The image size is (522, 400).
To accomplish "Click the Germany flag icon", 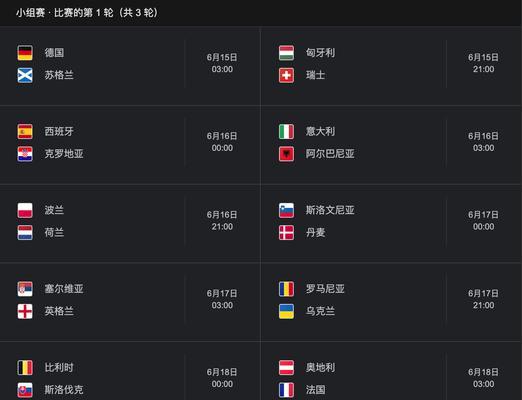I will [x=25, y=53].
